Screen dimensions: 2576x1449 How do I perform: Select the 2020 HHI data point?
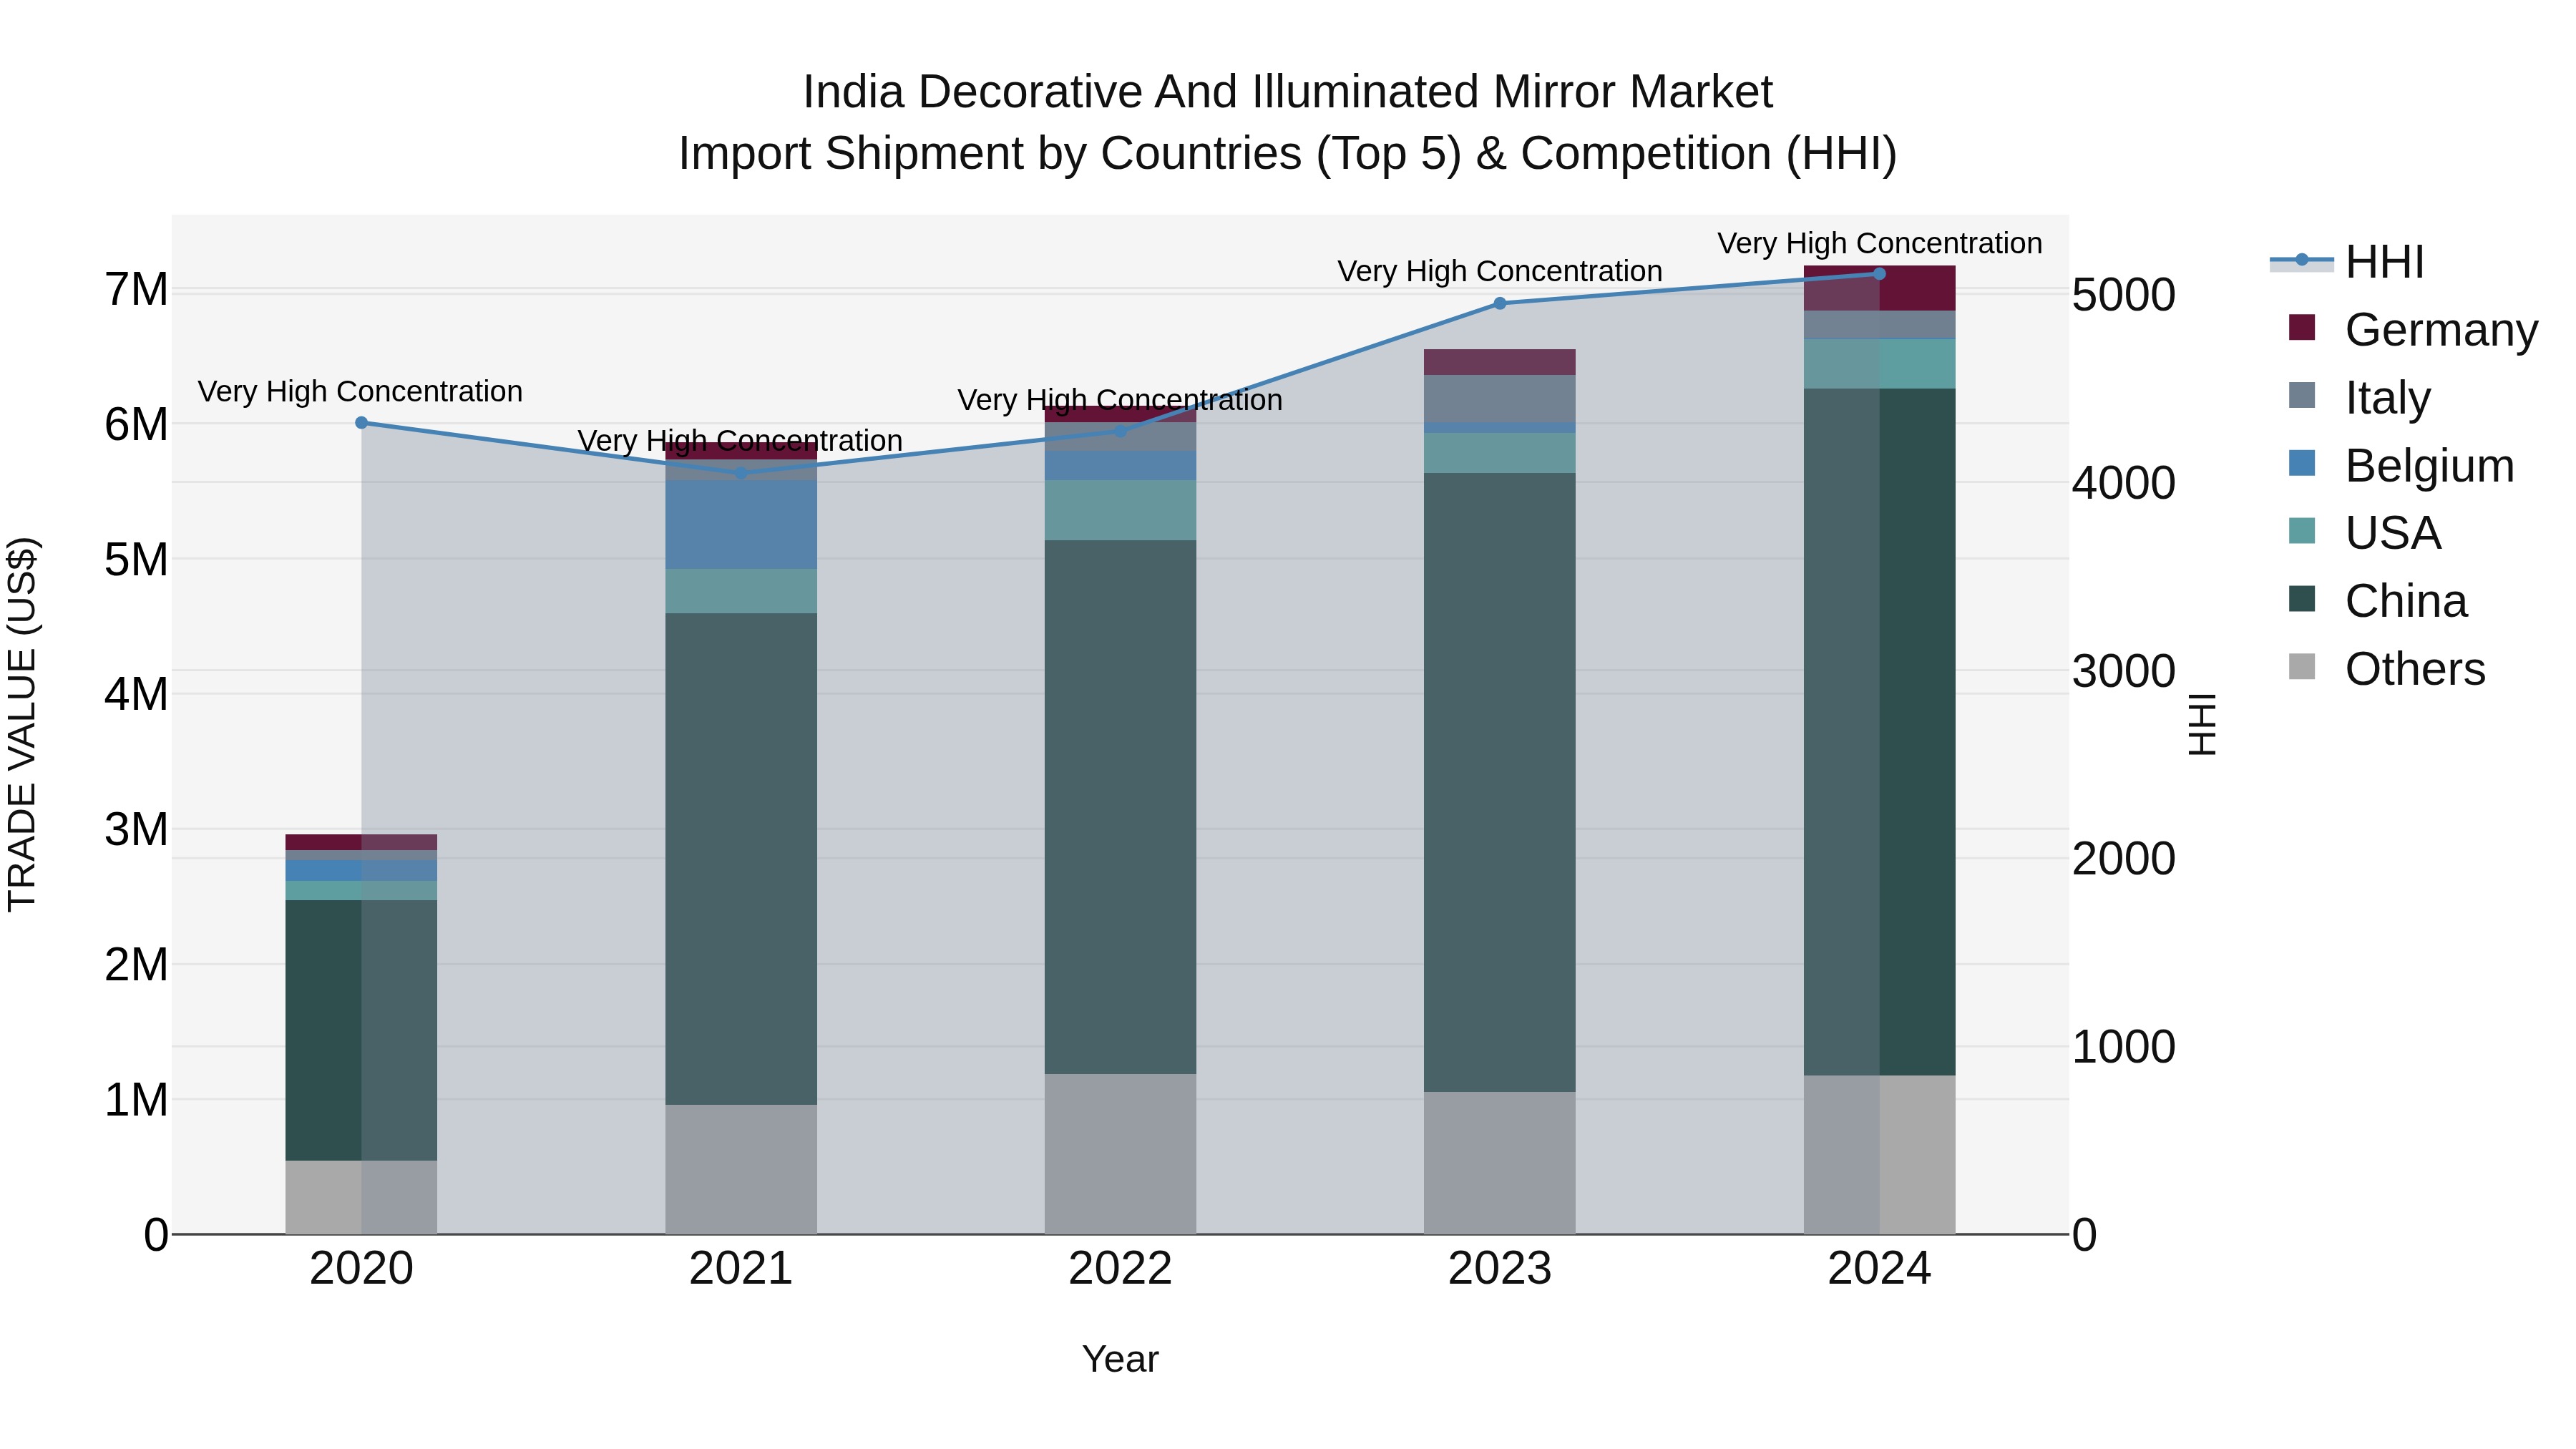pyautogui.click(x=362, y=423)
